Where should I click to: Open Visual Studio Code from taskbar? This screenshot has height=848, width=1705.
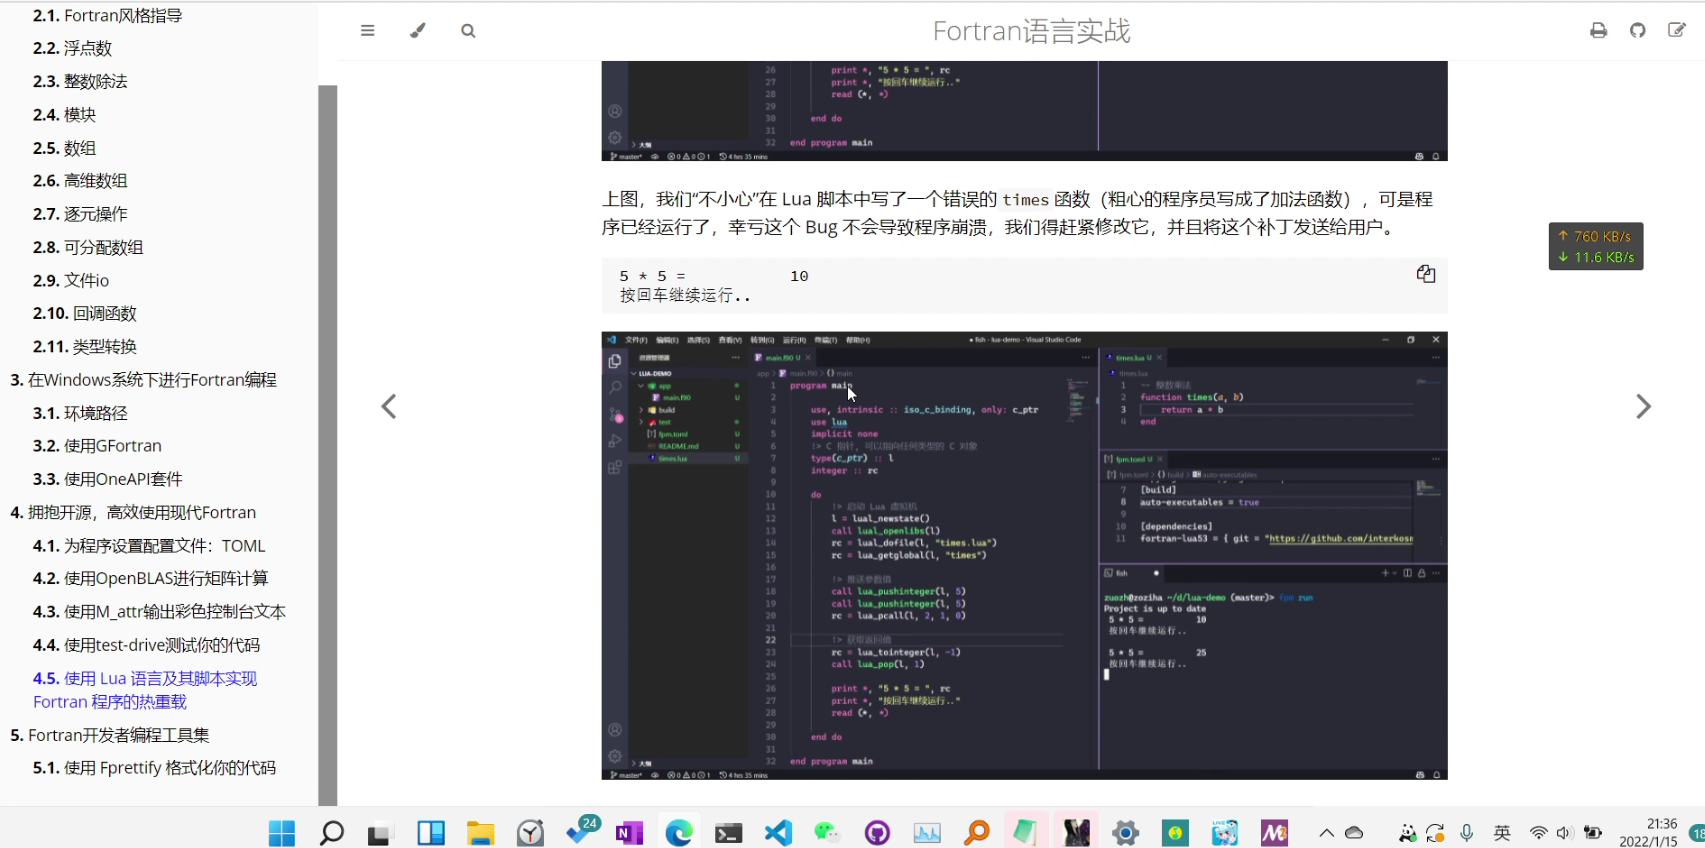click(x=778, y=833)
